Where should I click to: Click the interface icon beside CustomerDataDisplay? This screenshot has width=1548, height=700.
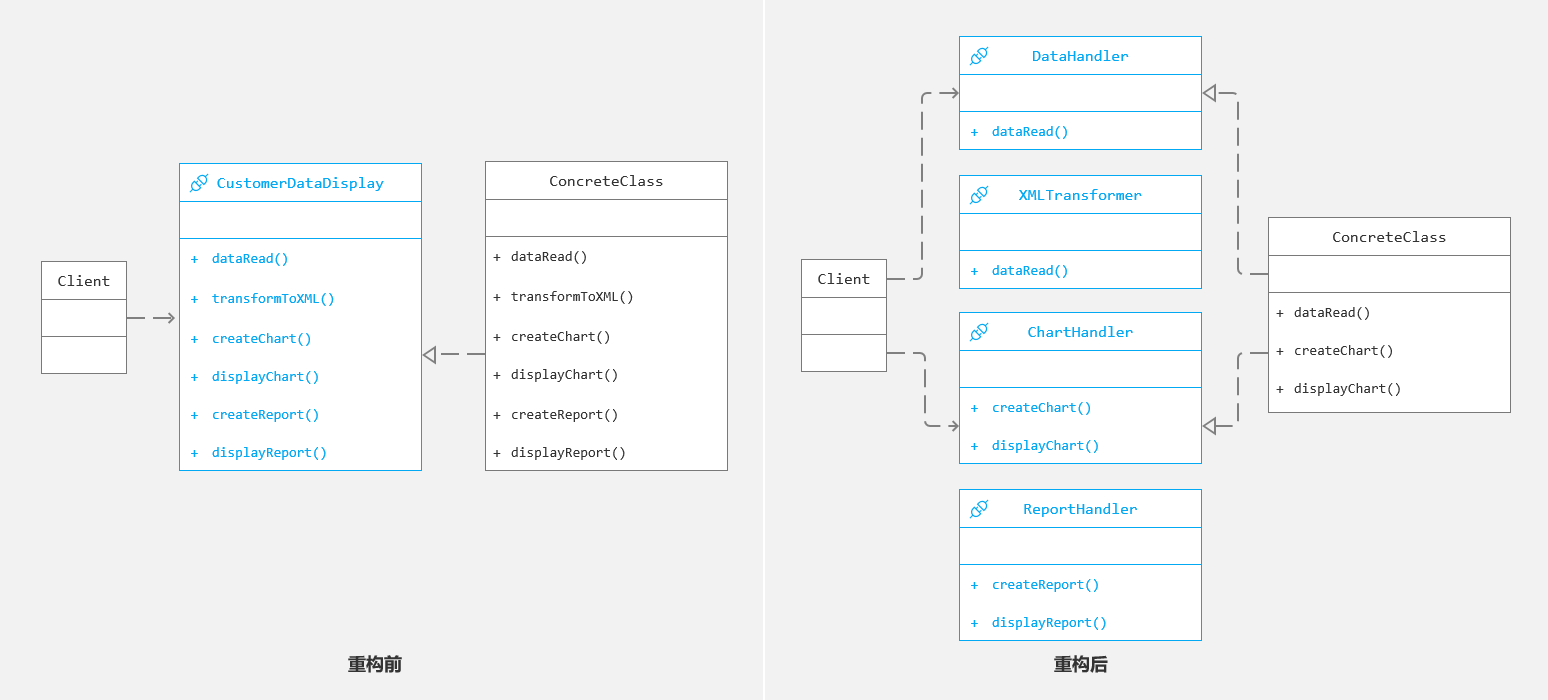(x=199, y=183)
